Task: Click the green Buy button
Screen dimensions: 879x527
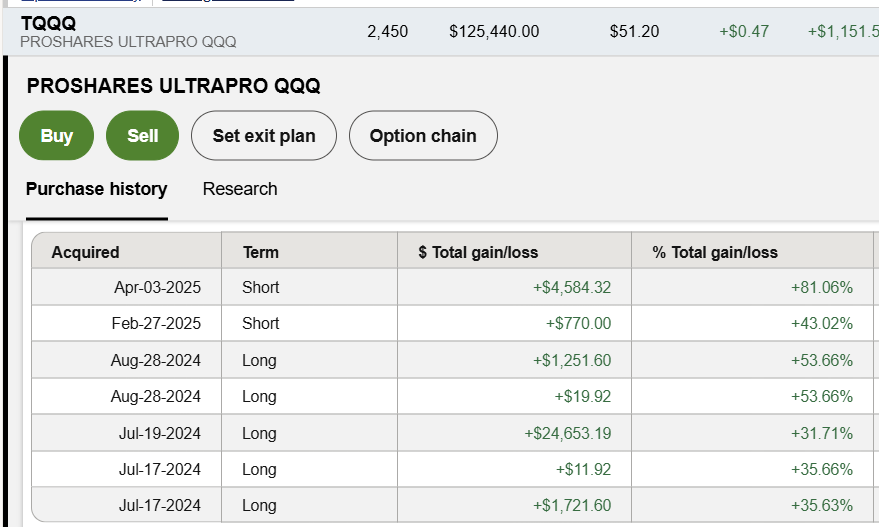Action: [56, 136]
